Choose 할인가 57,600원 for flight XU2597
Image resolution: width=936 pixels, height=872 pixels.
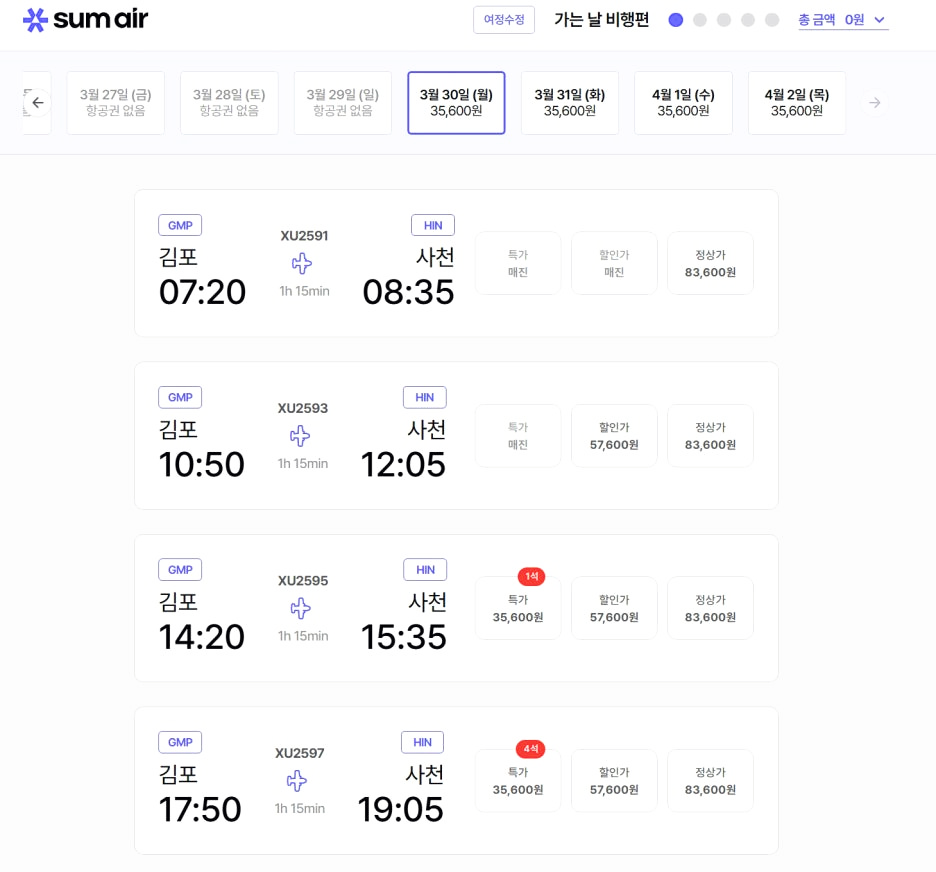pos(614,781)
